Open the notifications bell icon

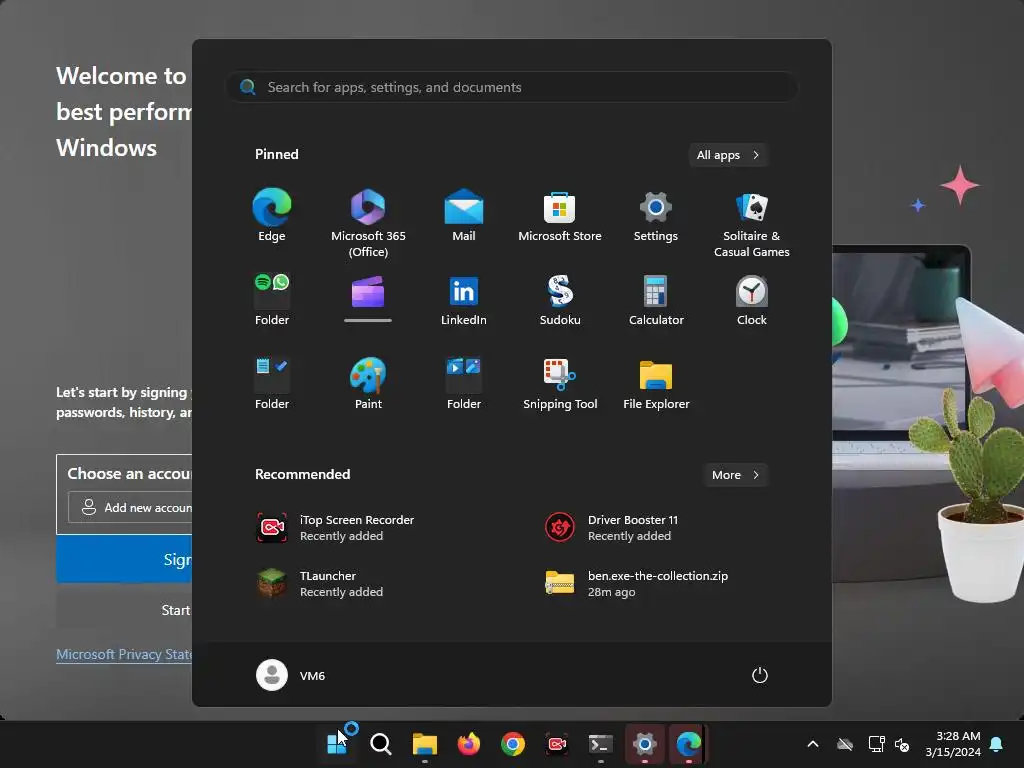(997, 744)
